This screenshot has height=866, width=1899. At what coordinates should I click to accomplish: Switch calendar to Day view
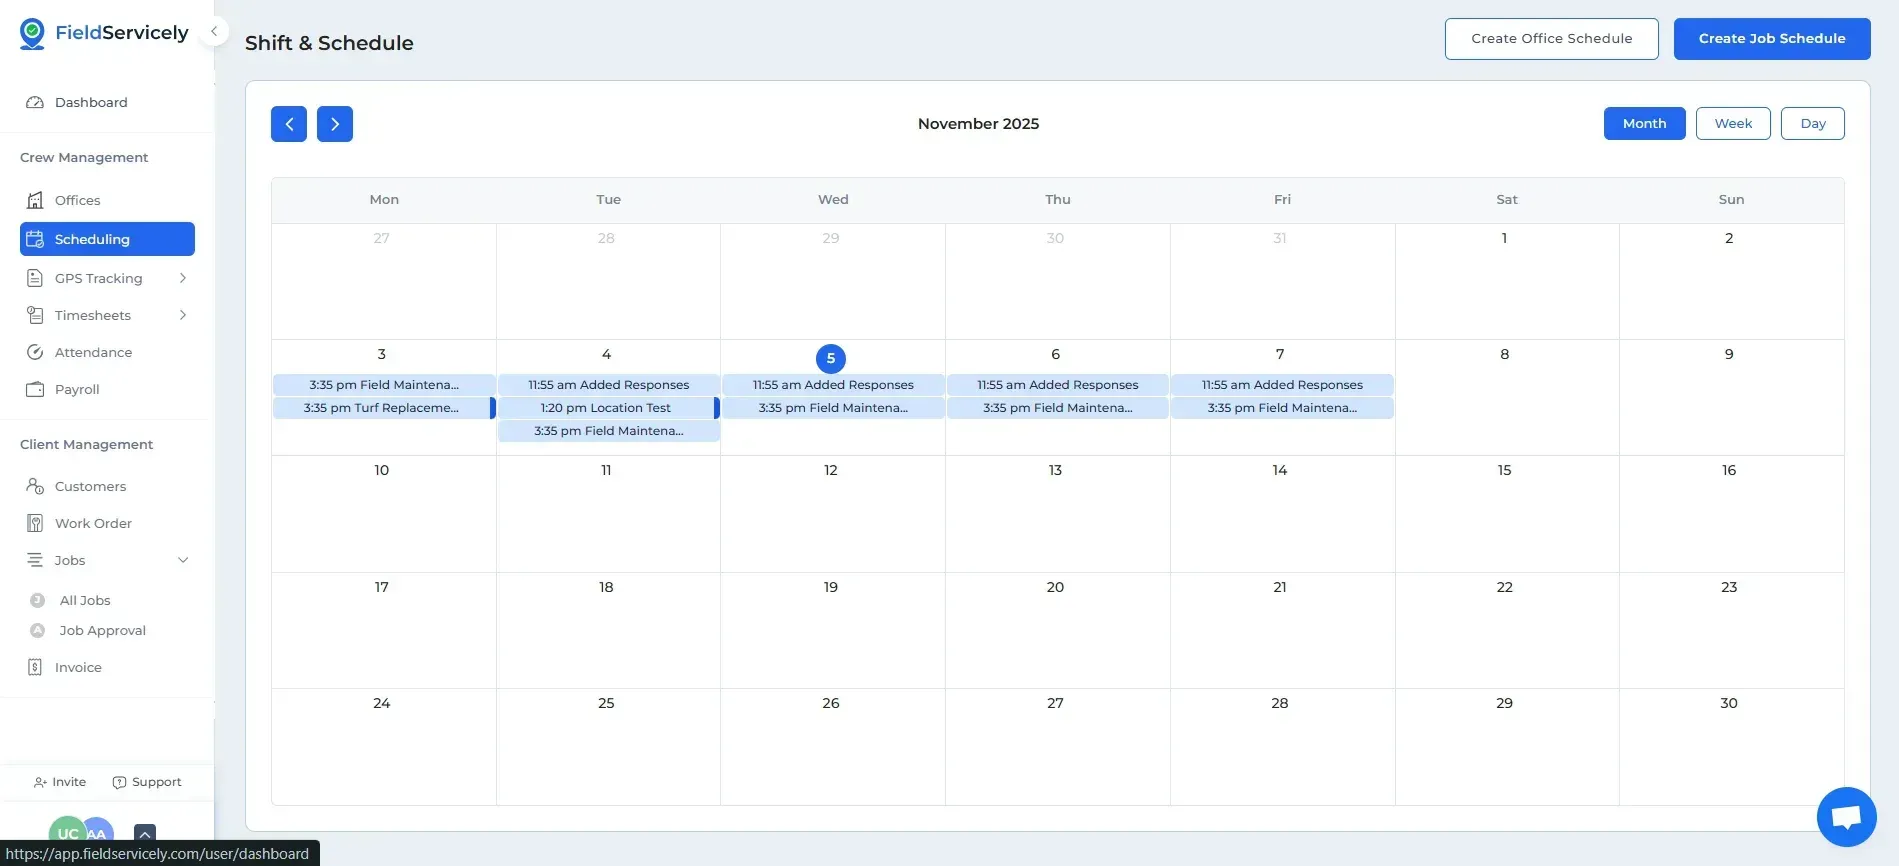tap(1812, 124)
